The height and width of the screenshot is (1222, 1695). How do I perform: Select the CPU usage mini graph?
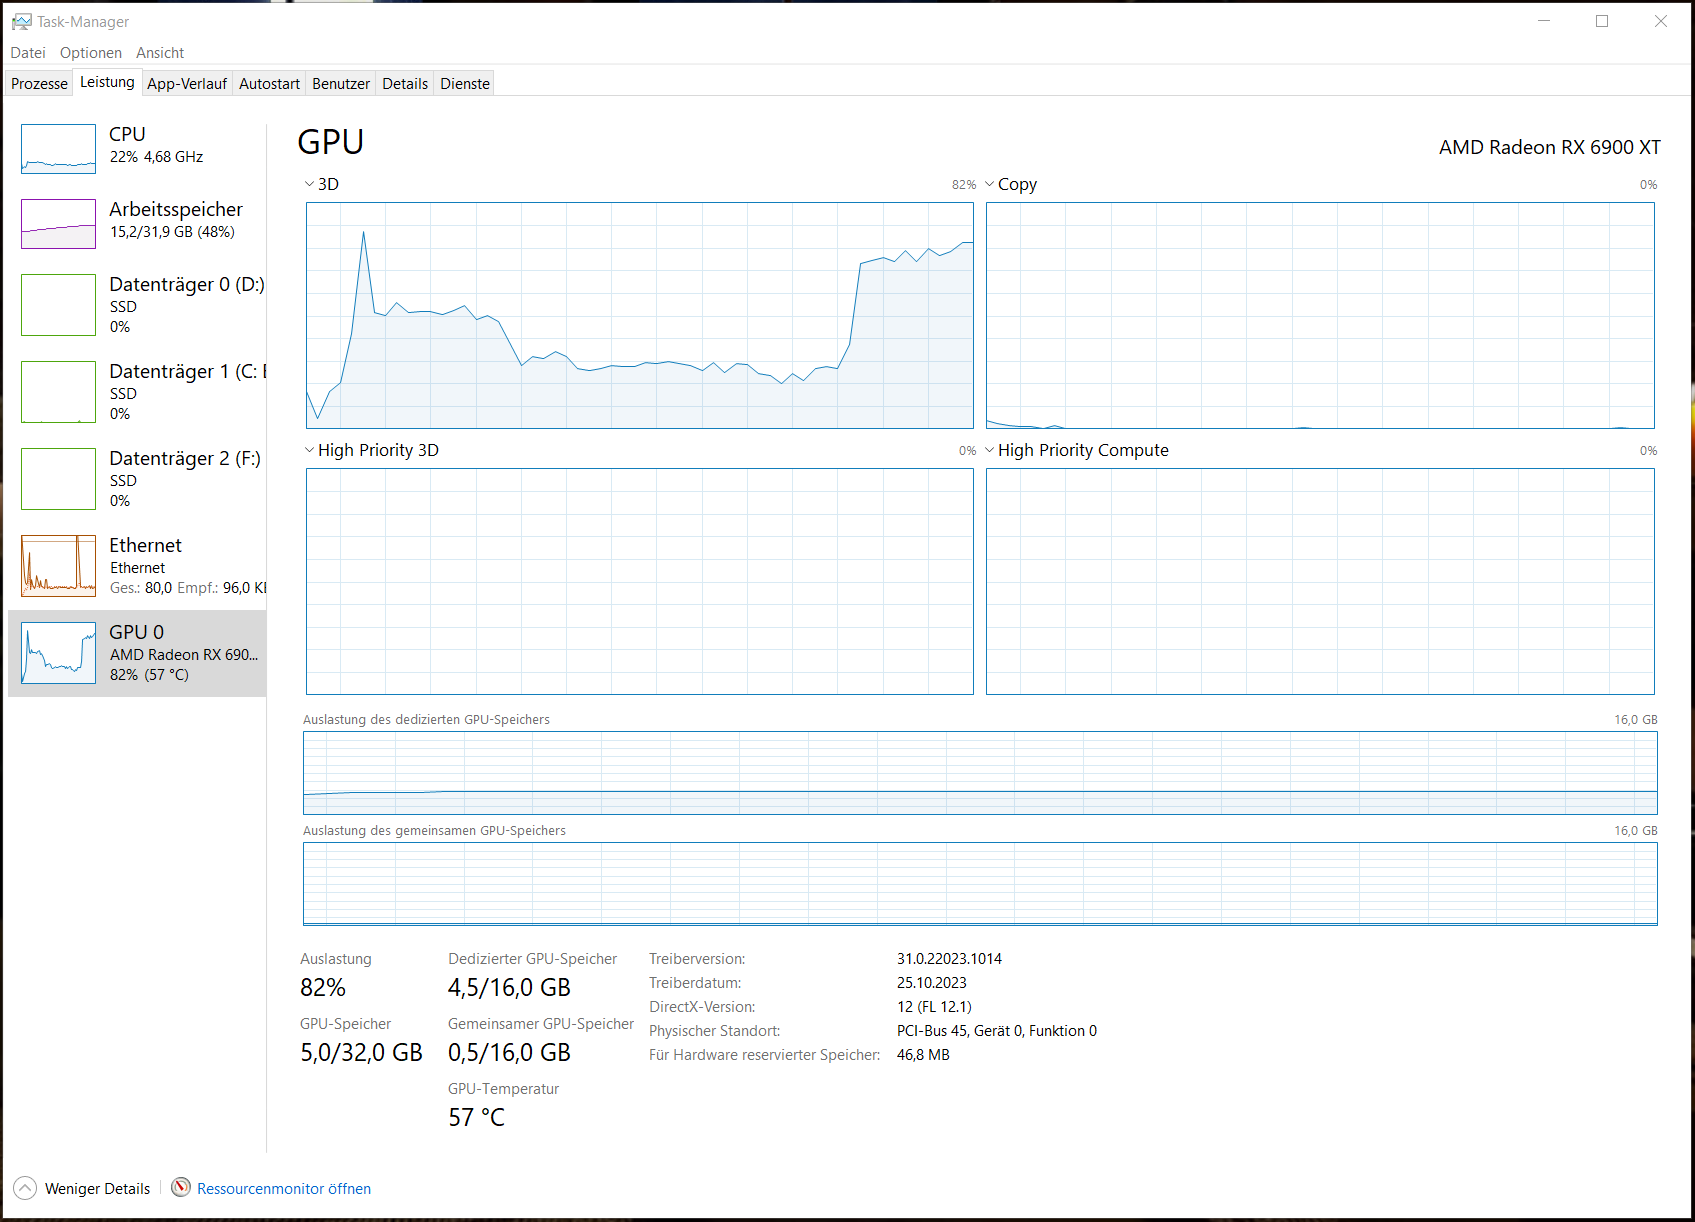pos(58,149)
